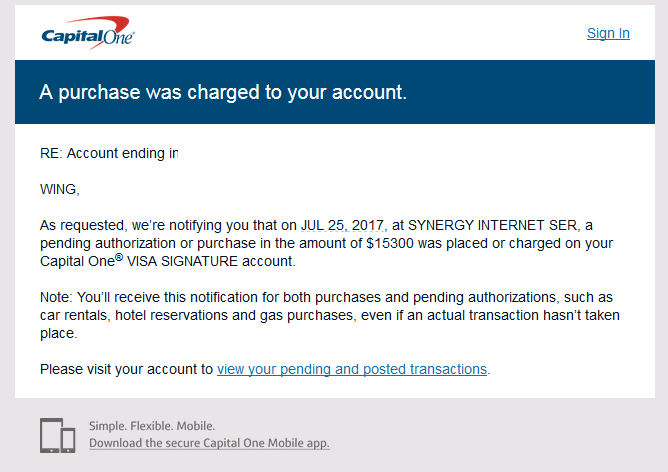Click the JUL 25, 2017 date text
This screenshot has height=472, width=668.
pyautogui.click(x=343, y=225)
